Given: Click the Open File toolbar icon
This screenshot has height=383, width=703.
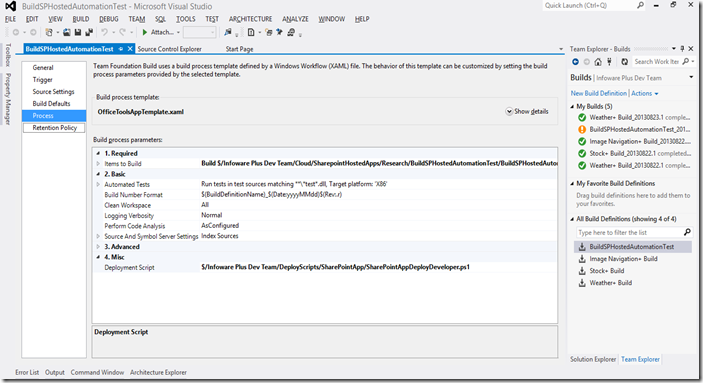Looking at the screenshot, I should click(66, 32).
